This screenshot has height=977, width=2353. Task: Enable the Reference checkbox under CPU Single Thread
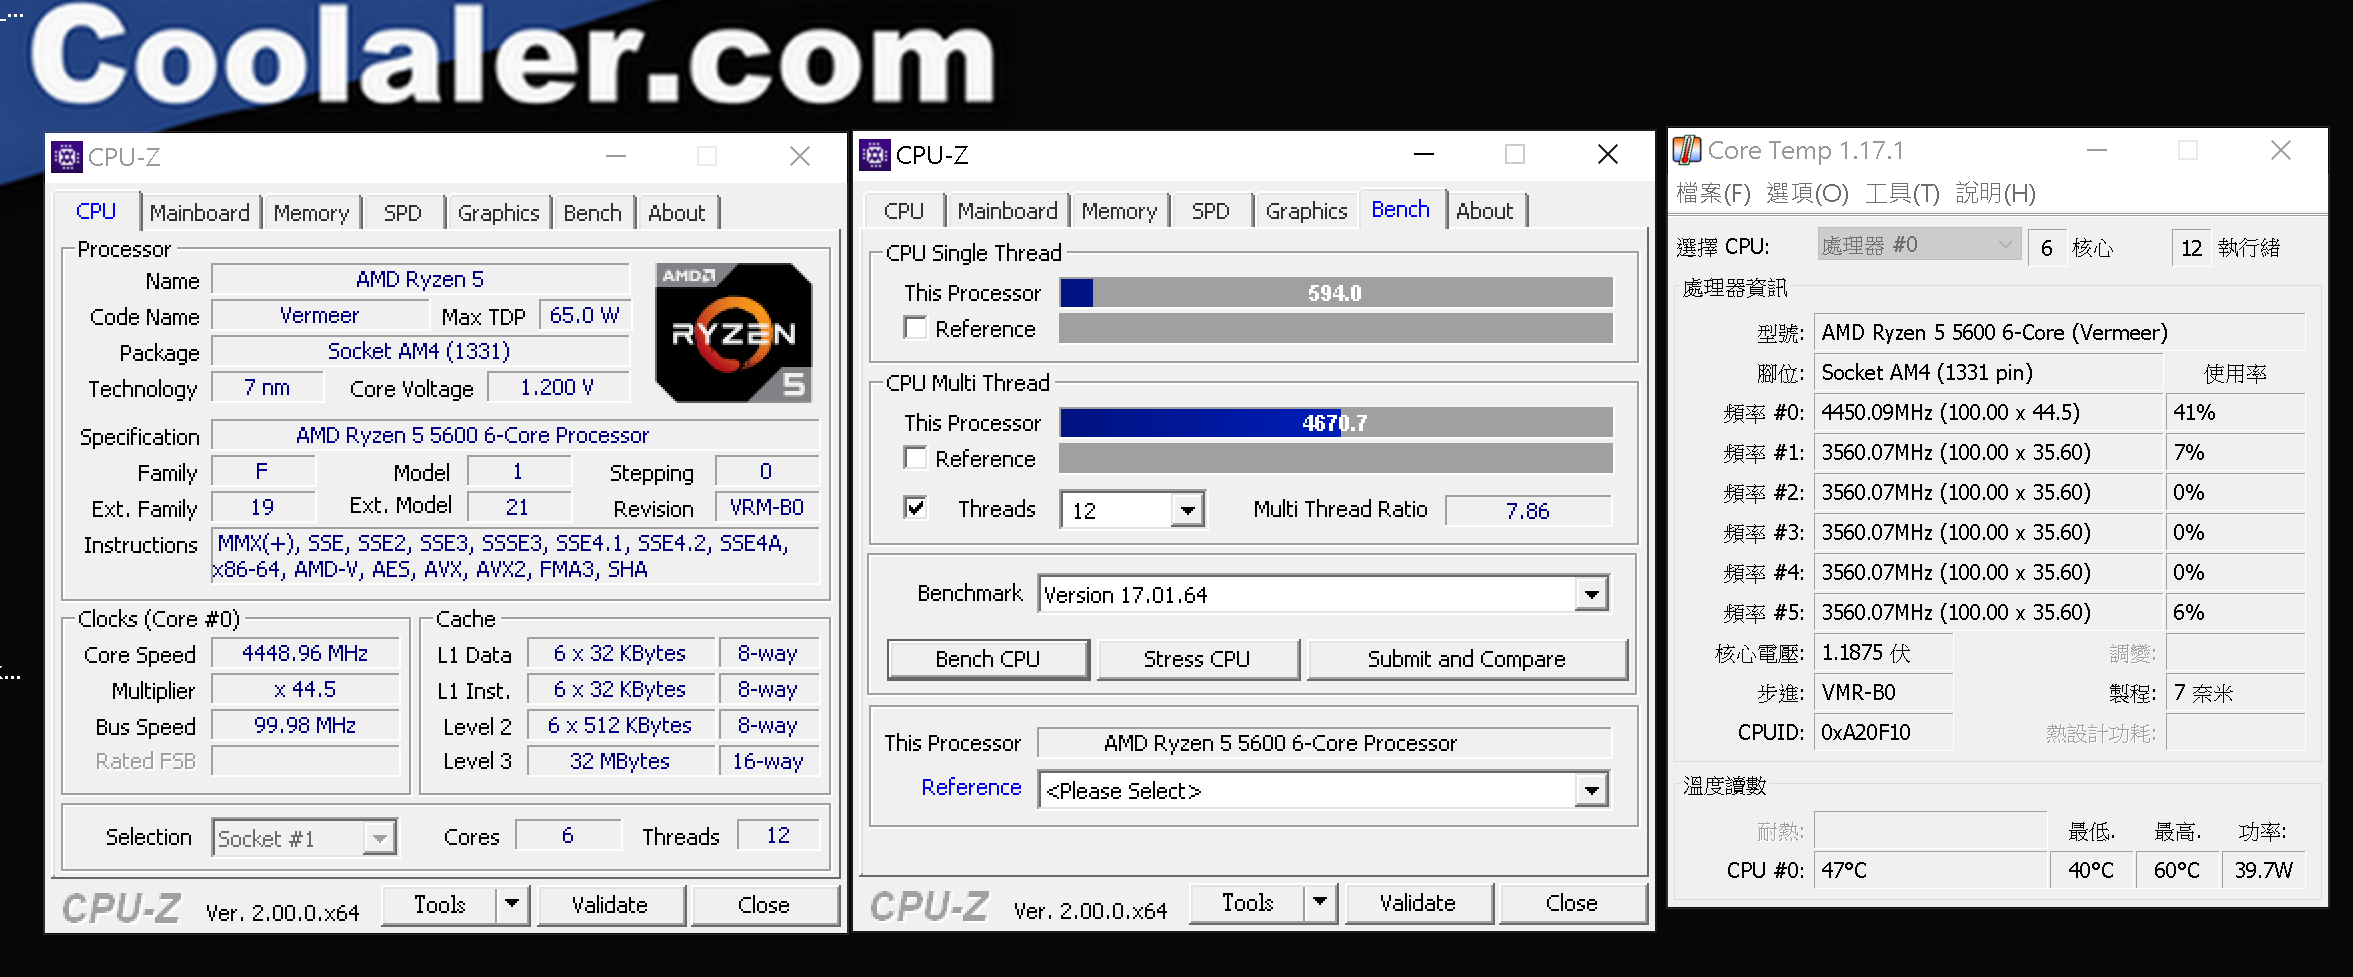click(x=914, y=328)
